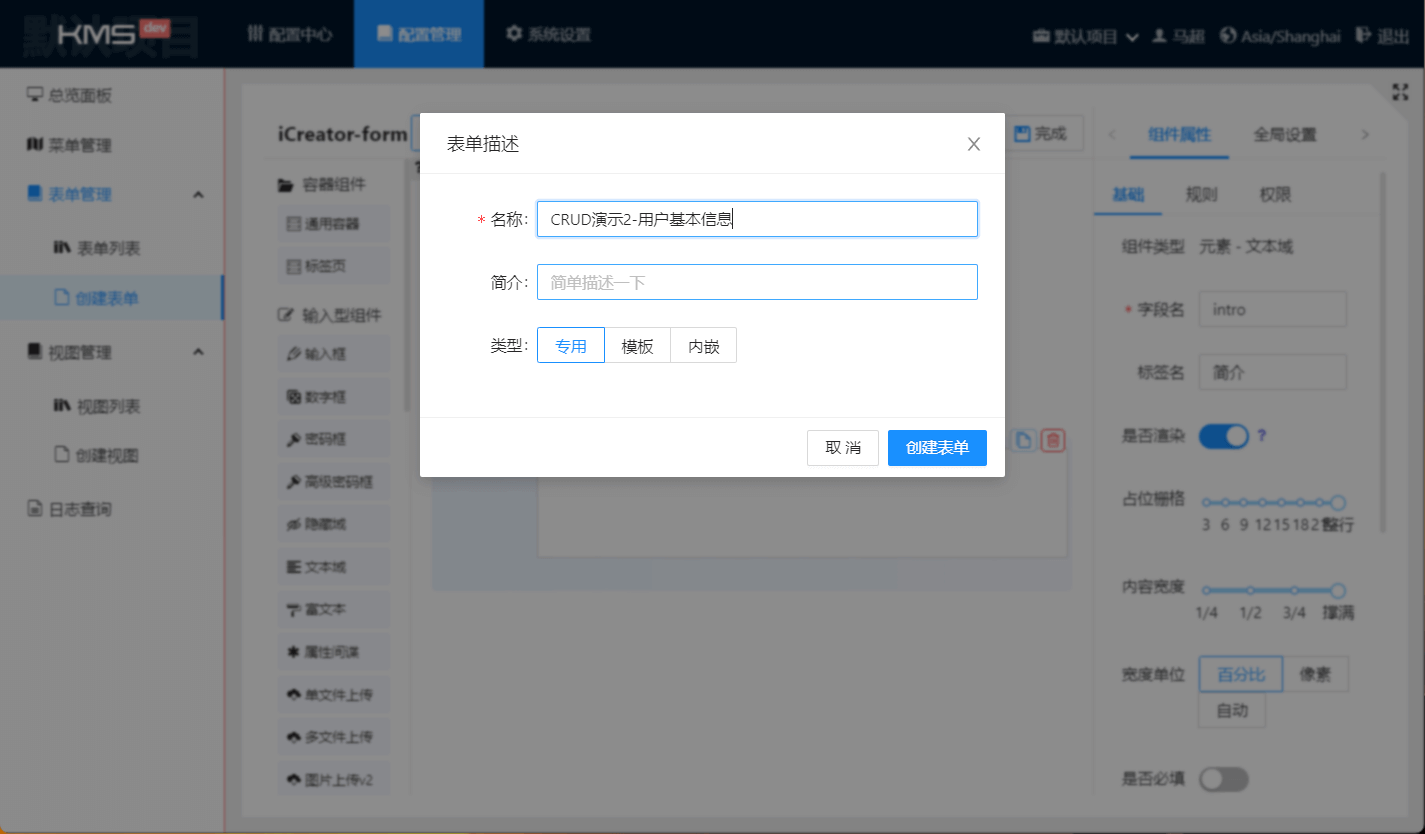The image size is (1425, 834).
Task: Switch to the 全局设置 tab
Action: [1284, 135]
